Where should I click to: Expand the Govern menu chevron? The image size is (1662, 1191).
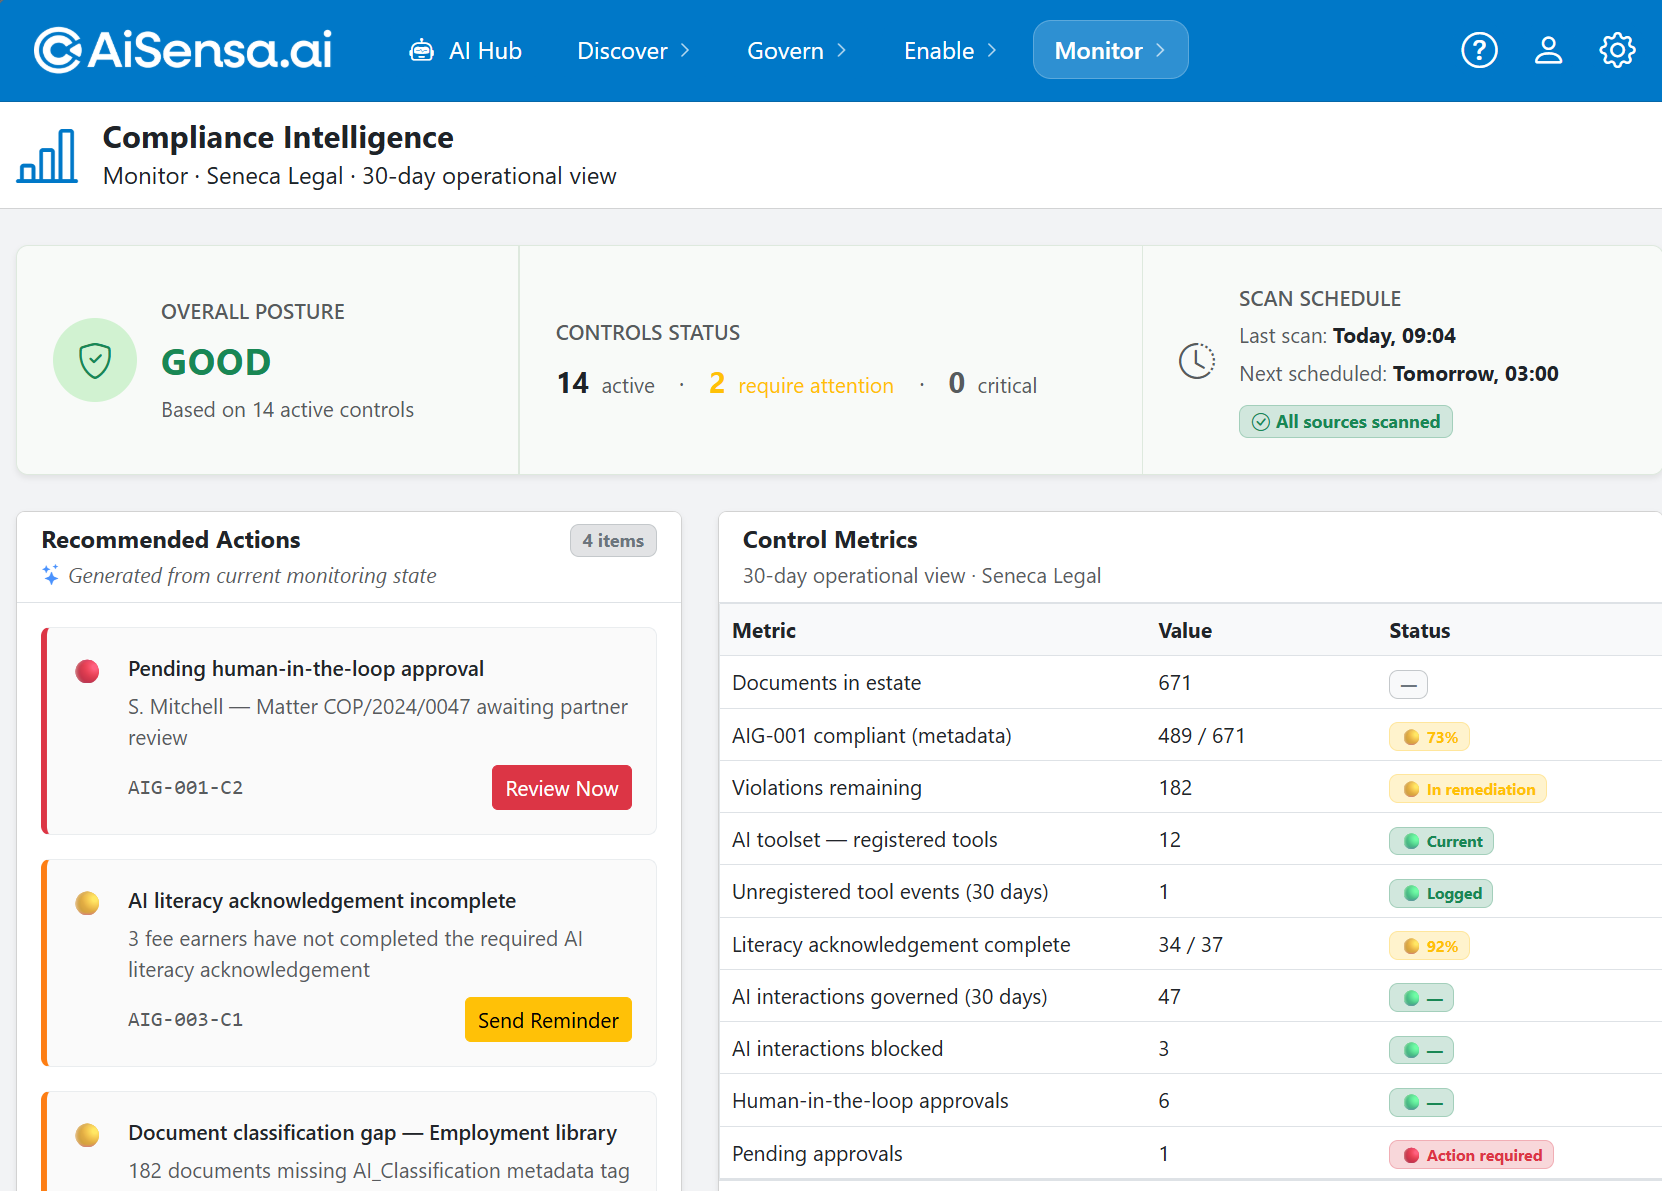(842, 50)
